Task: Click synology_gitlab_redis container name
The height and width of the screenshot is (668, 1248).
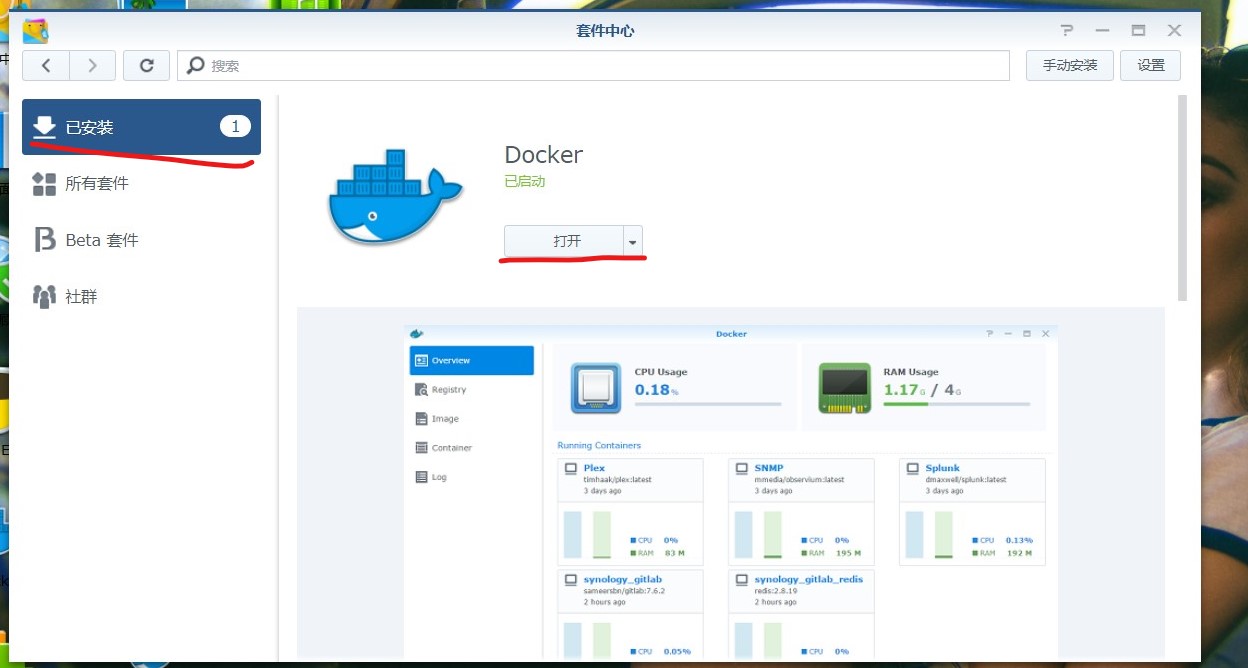Action: [808, 579]
